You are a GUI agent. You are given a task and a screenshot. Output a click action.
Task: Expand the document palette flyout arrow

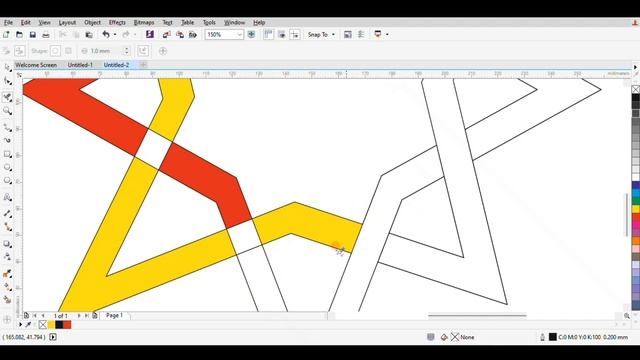pos(20,324)
